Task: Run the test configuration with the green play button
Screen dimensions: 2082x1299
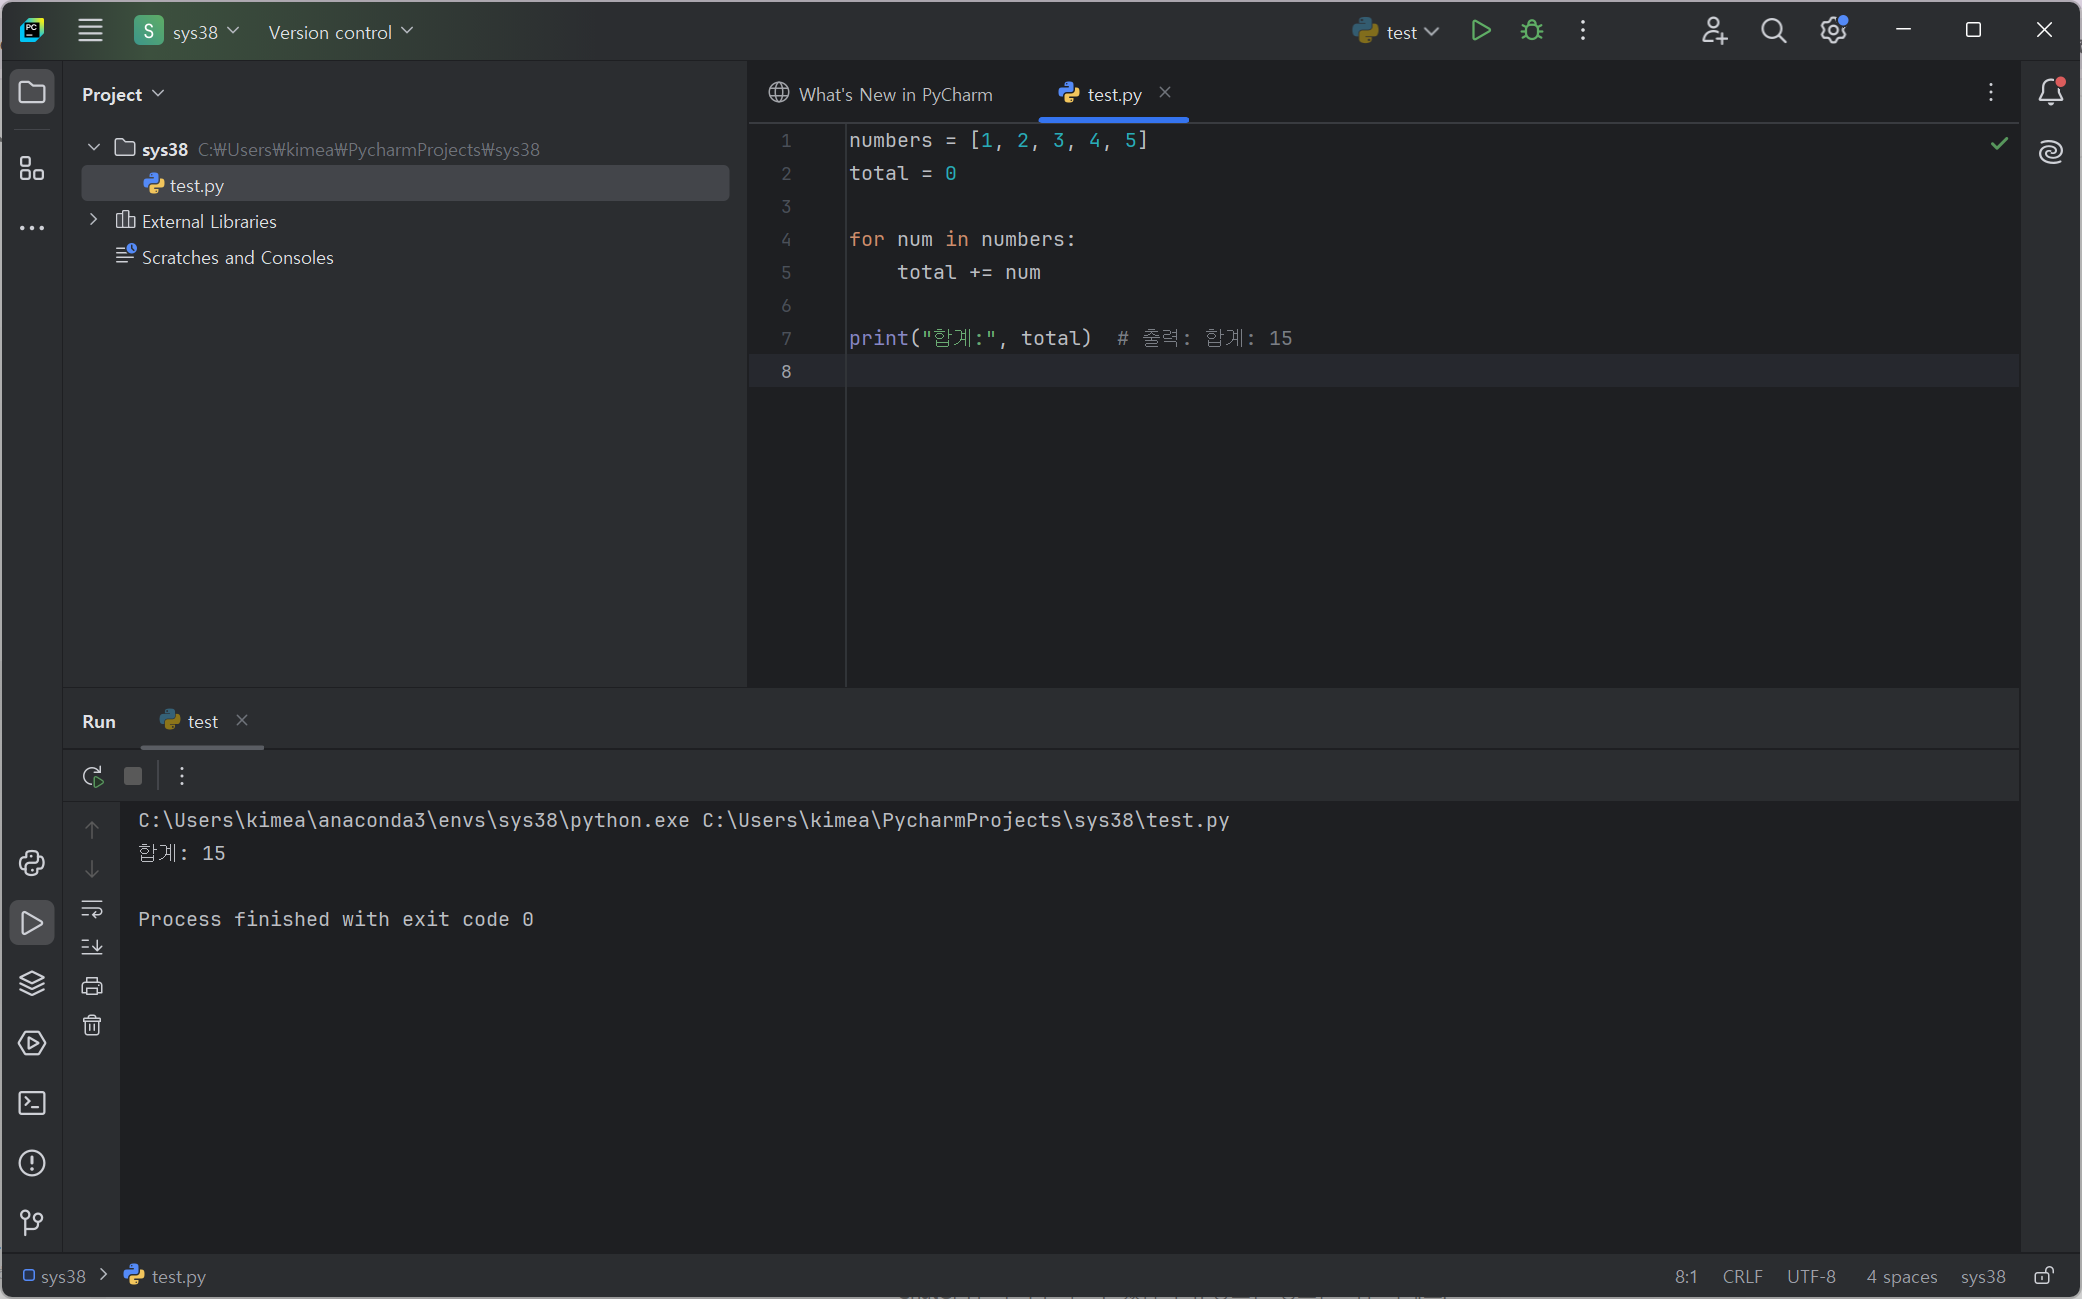Action: click(1481, 31)
